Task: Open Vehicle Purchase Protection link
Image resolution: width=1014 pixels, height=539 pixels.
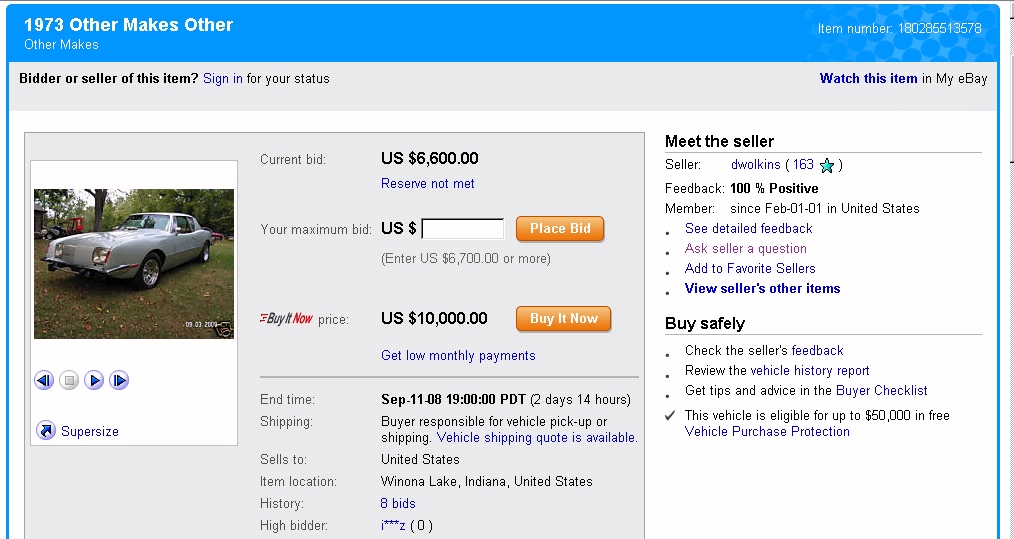Action: (767, 432)
